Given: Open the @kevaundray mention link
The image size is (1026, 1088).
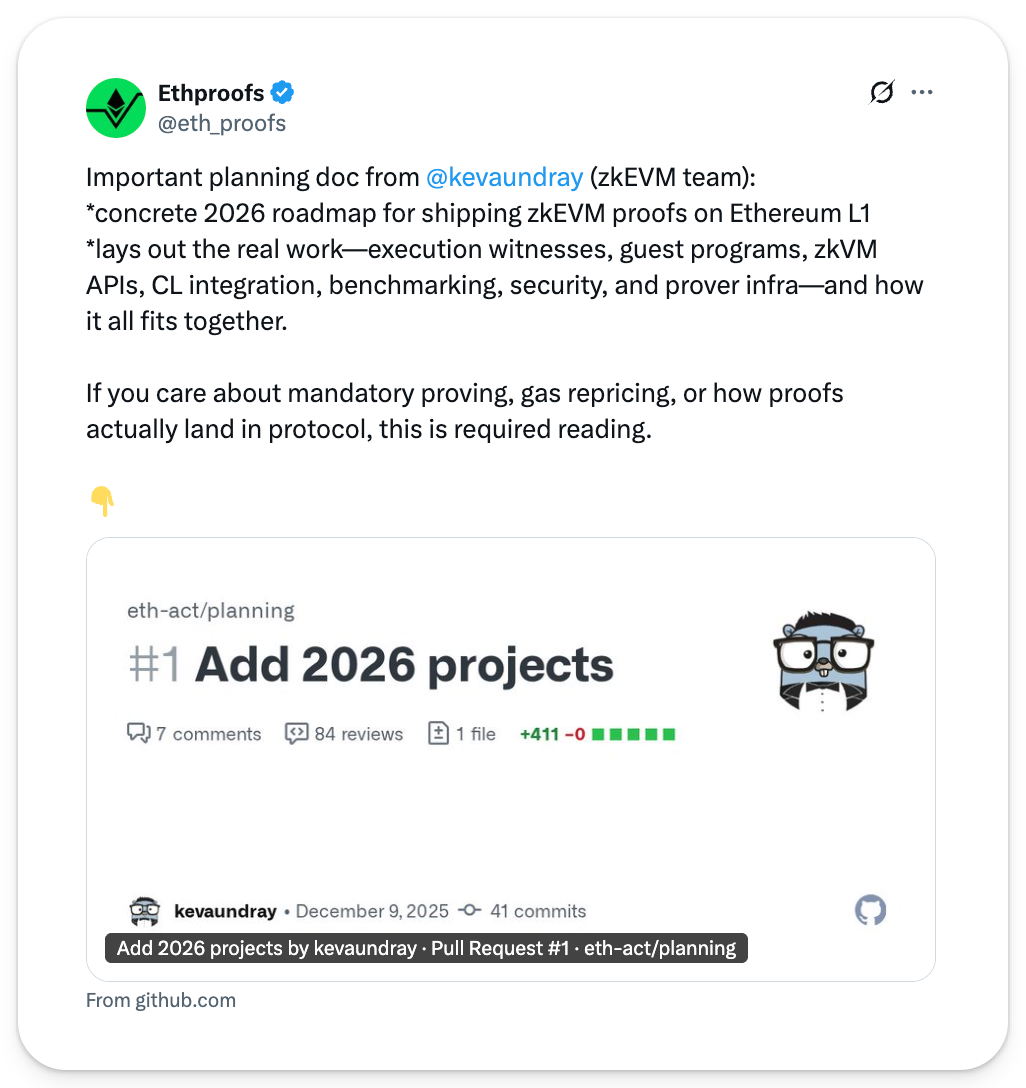Looking at the screenshot, I should (504, 178).
